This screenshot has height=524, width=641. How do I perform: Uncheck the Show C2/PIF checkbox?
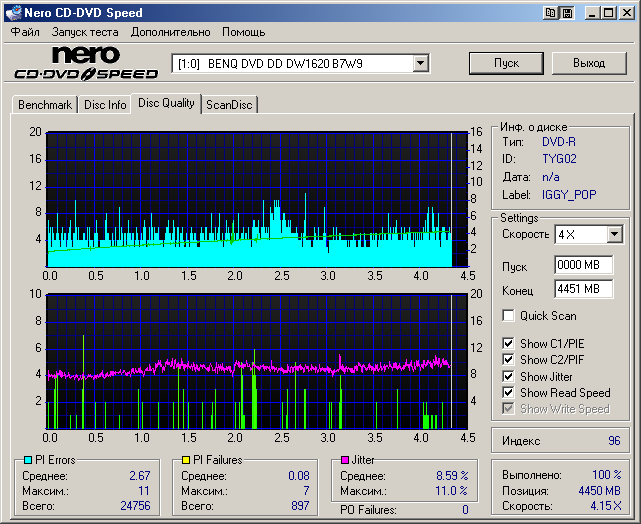pyautogui.click(x=509, y=361)
